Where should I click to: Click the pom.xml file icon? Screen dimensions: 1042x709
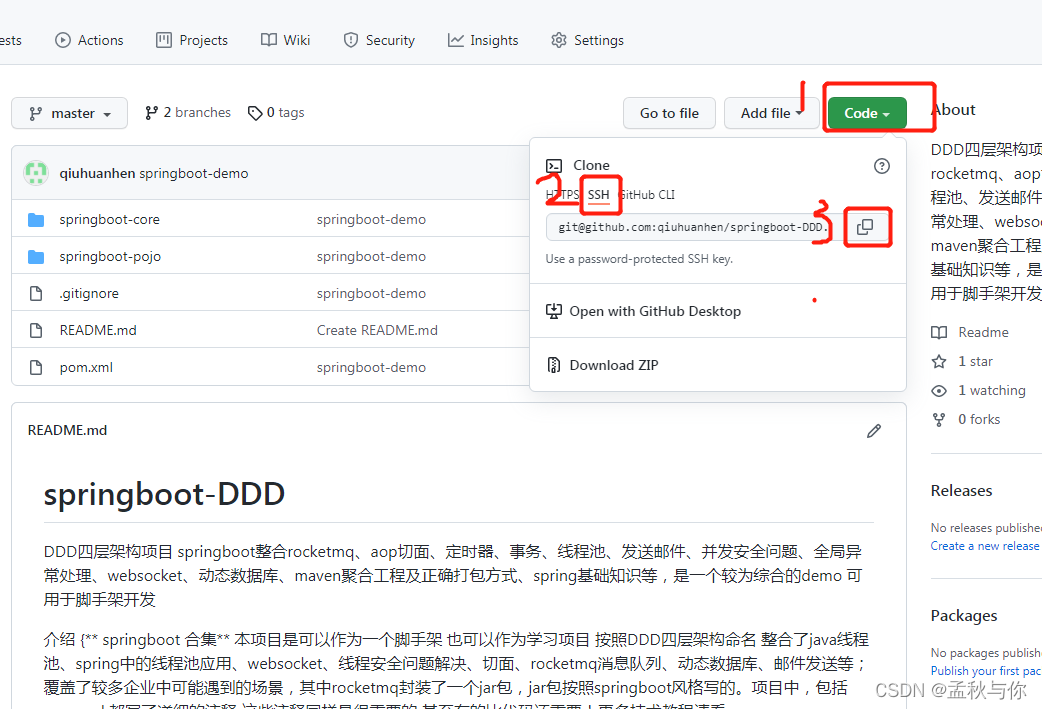coord(36,367)
